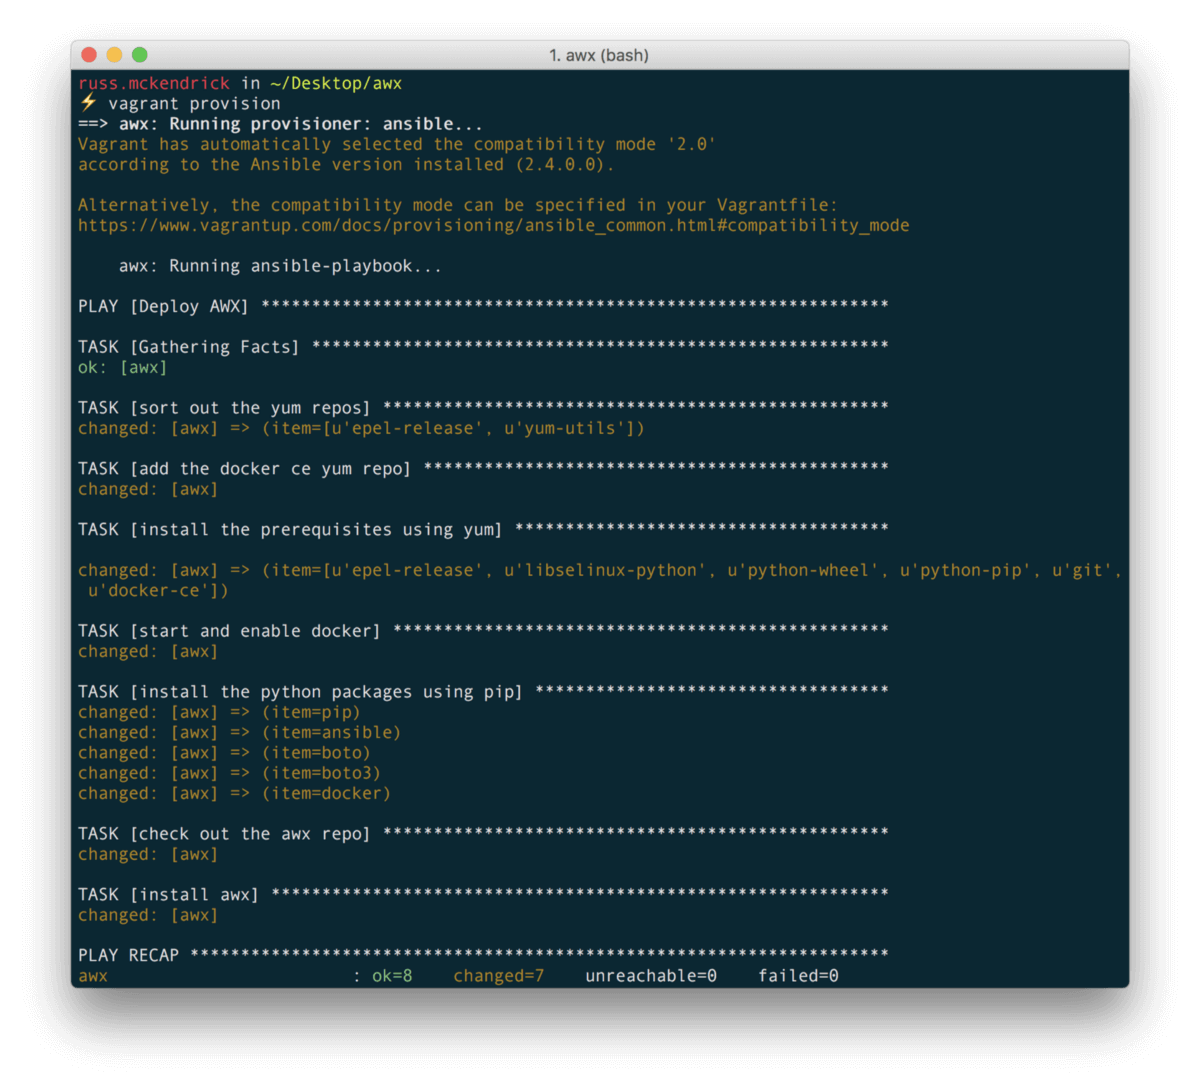The image size is (1200, 1089).
Task: Click the 'changed=7' recap value
Action: coord(499,976)
